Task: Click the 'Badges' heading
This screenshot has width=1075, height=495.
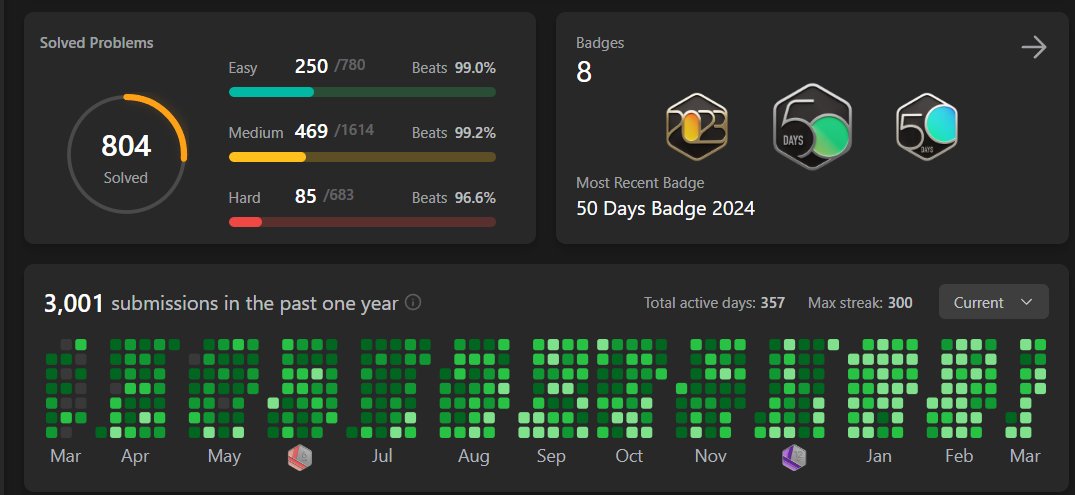Action: (x=600, y=43)
